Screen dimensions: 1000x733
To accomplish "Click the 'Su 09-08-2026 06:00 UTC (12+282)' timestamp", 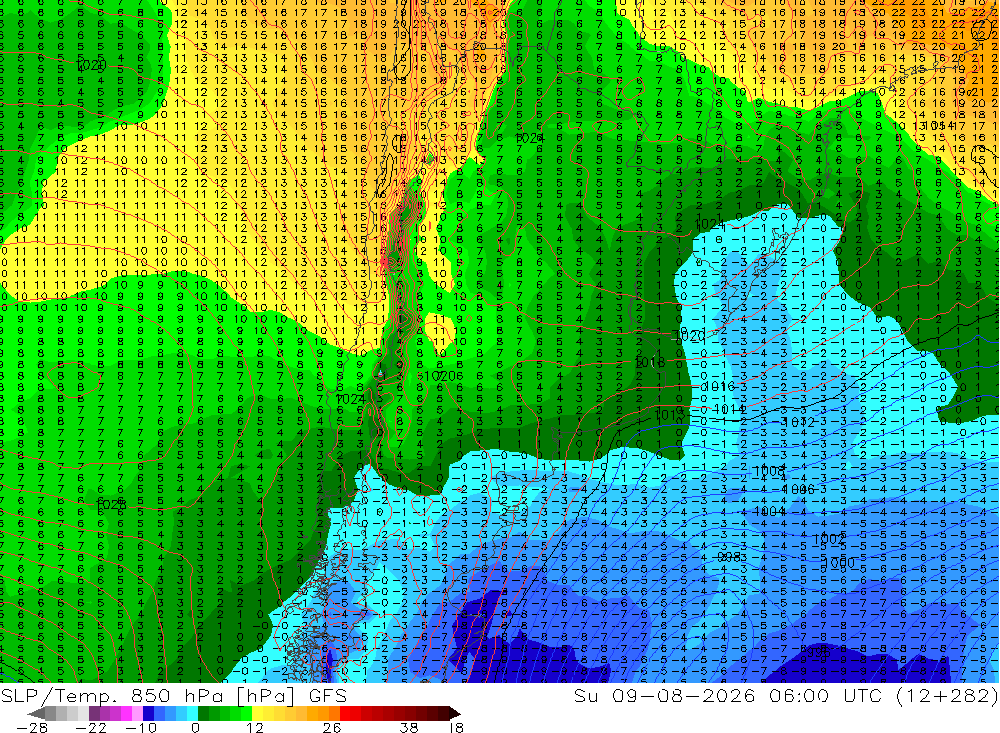I will click(x=786, y=695).
